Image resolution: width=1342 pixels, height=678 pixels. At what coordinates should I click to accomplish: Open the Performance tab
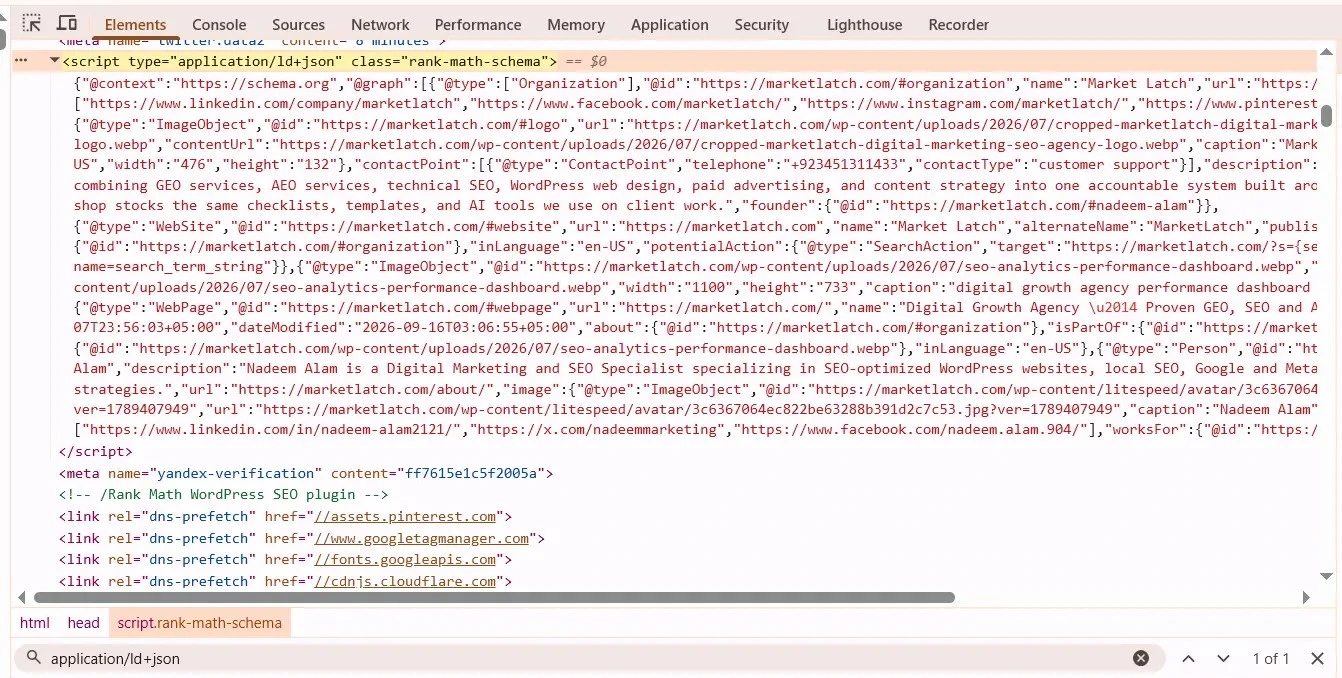click(478, 24)
